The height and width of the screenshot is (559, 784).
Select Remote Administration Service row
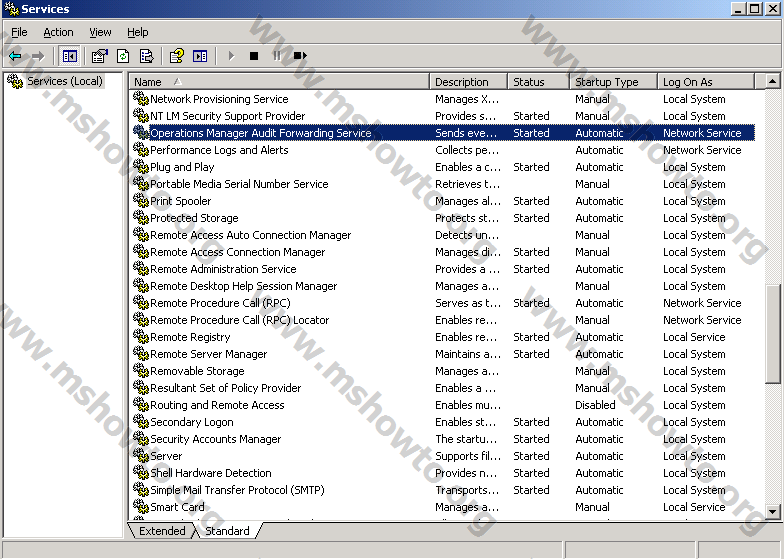tap(442, 268)
